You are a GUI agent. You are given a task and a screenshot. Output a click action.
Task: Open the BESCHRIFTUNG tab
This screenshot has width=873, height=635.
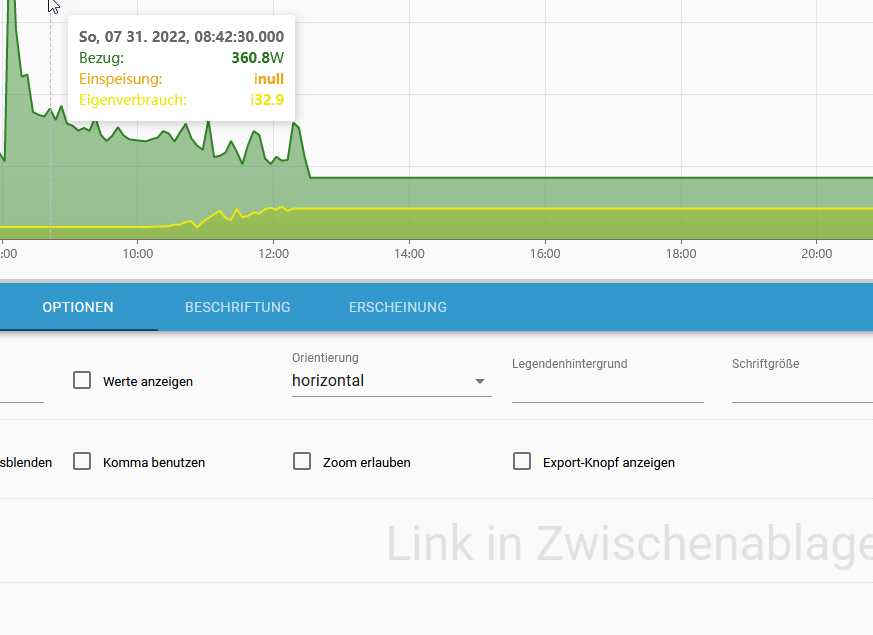click(x=238, y=307)
